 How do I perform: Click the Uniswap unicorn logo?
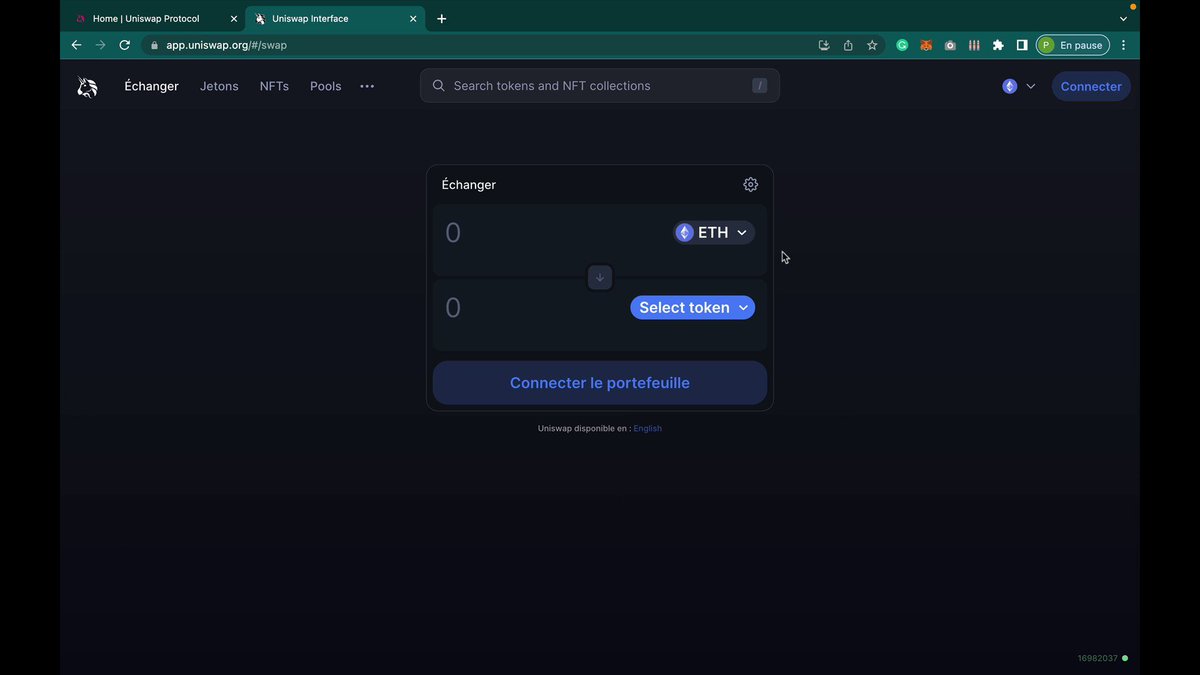click(88, 87)
